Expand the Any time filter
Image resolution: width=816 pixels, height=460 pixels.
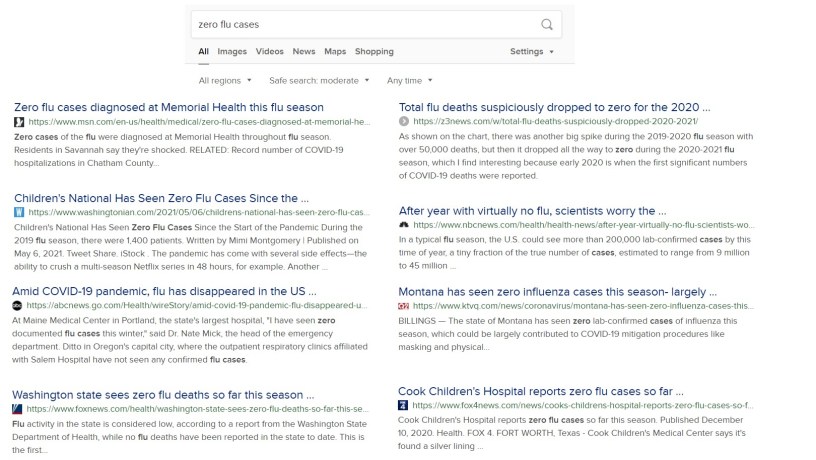click(x=410, y=80)
